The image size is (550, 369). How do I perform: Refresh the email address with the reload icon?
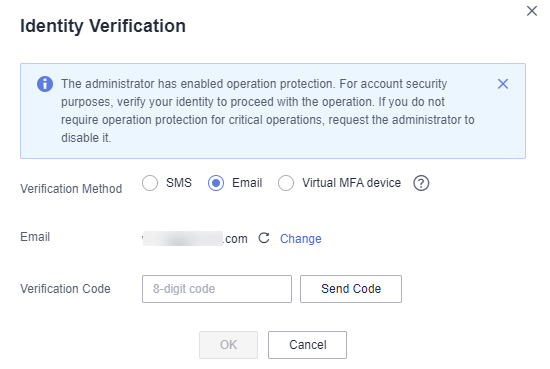[x=264, y=238]
